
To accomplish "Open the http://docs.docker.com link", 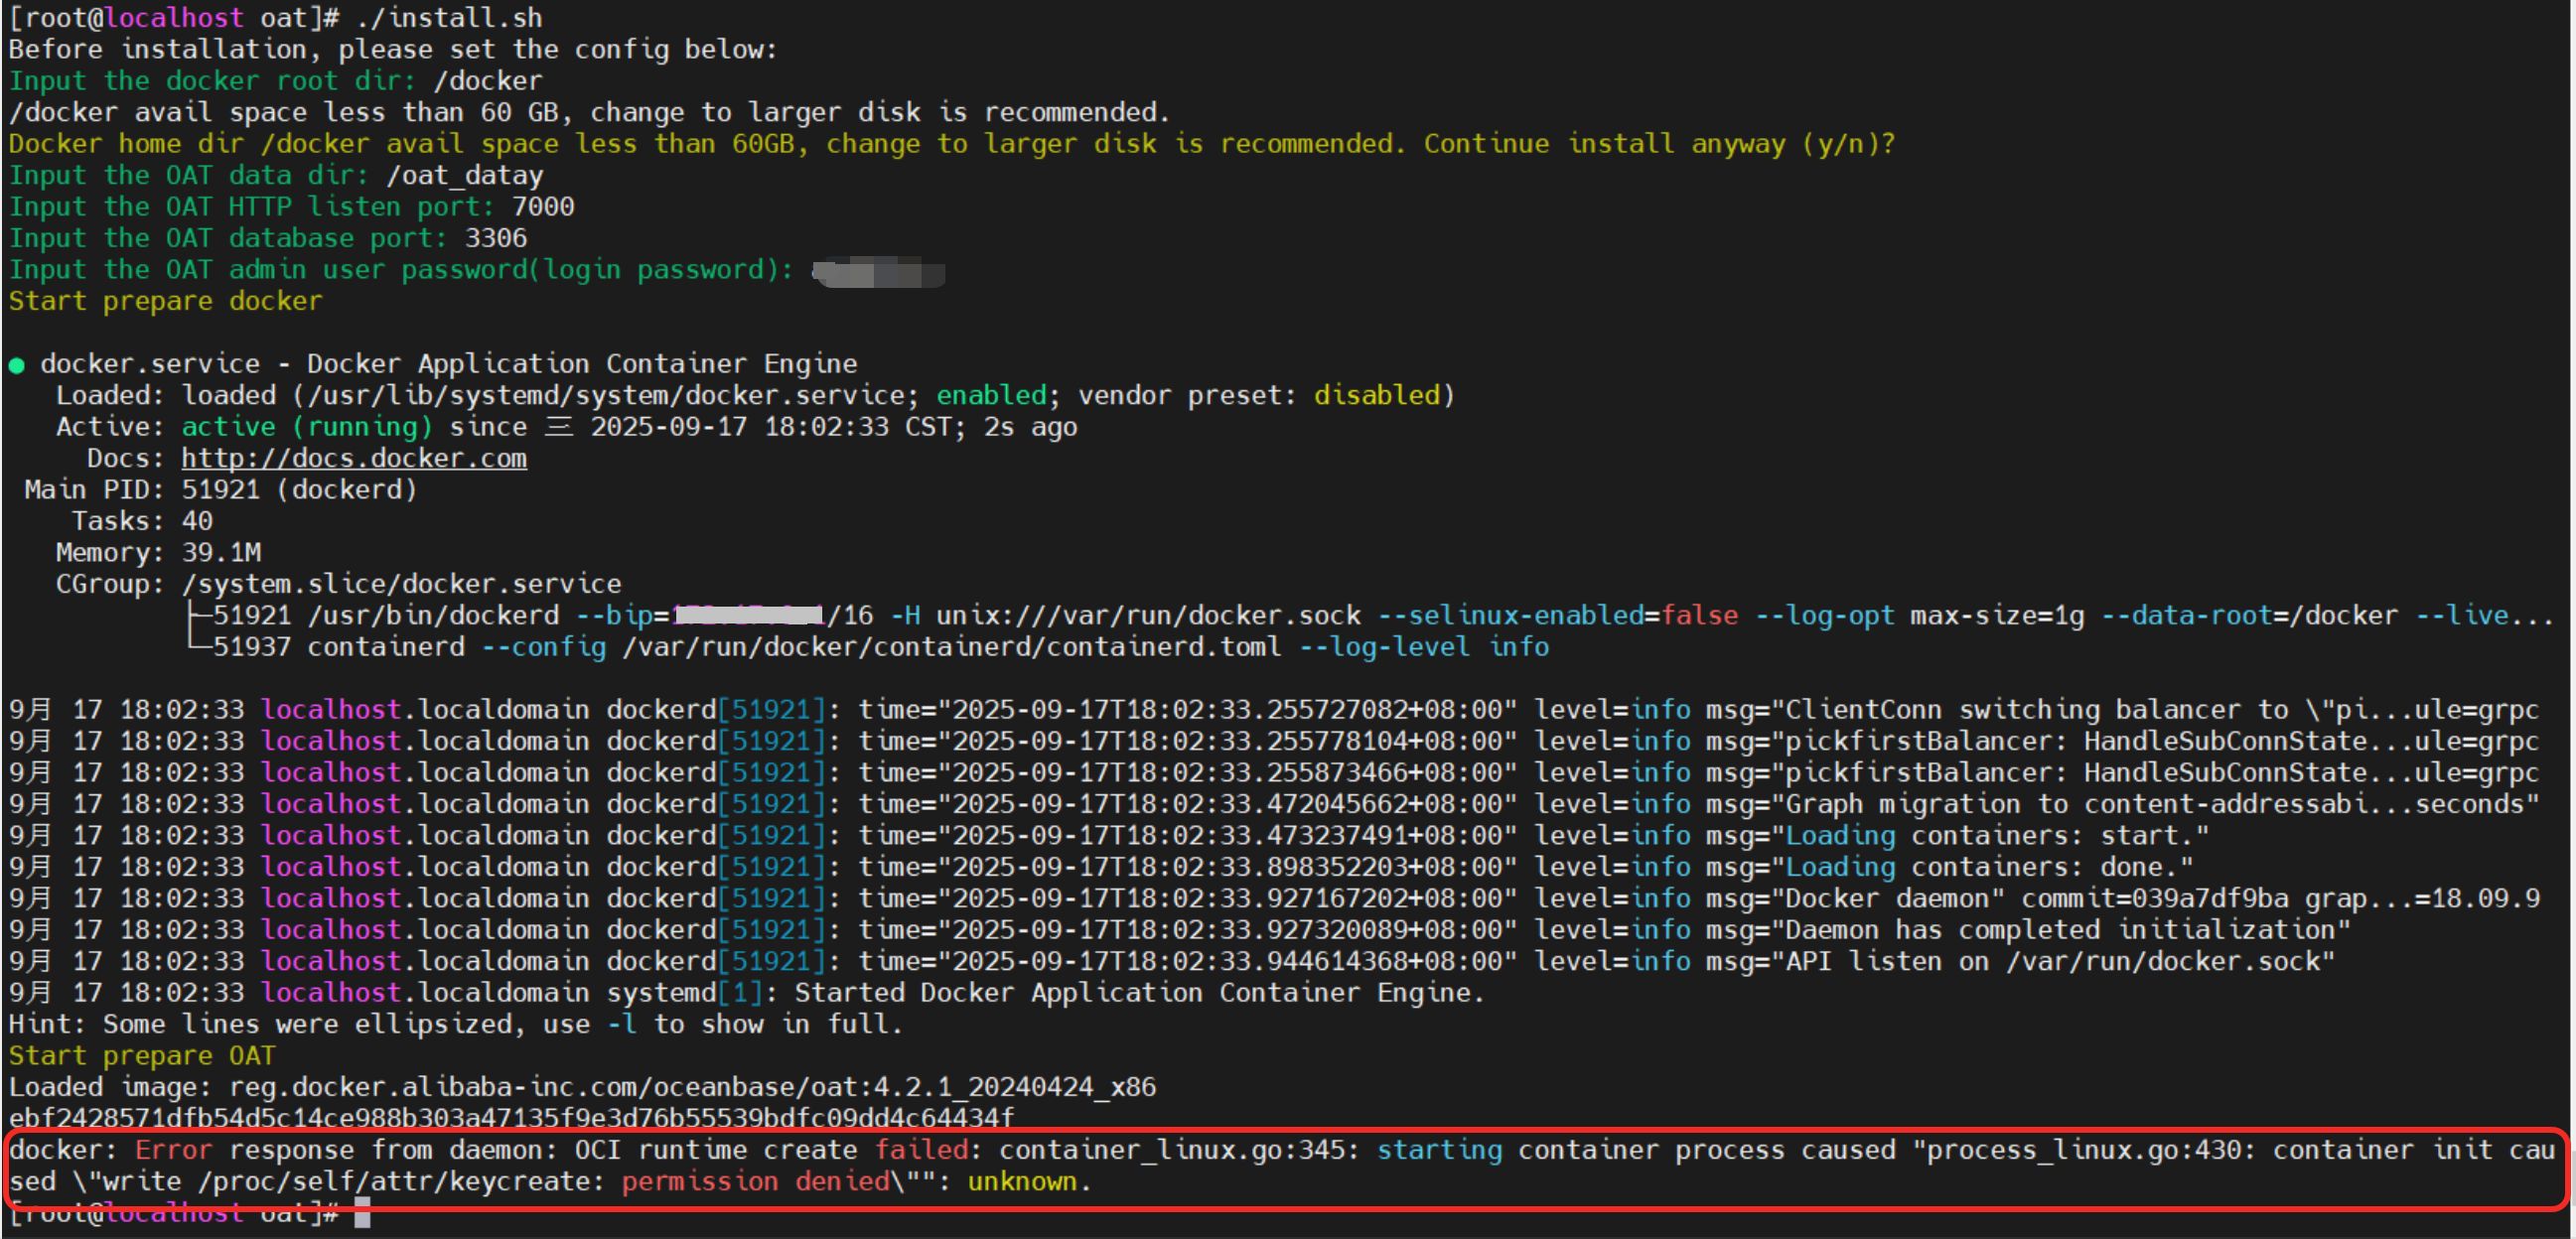I will tap(354, 458).
